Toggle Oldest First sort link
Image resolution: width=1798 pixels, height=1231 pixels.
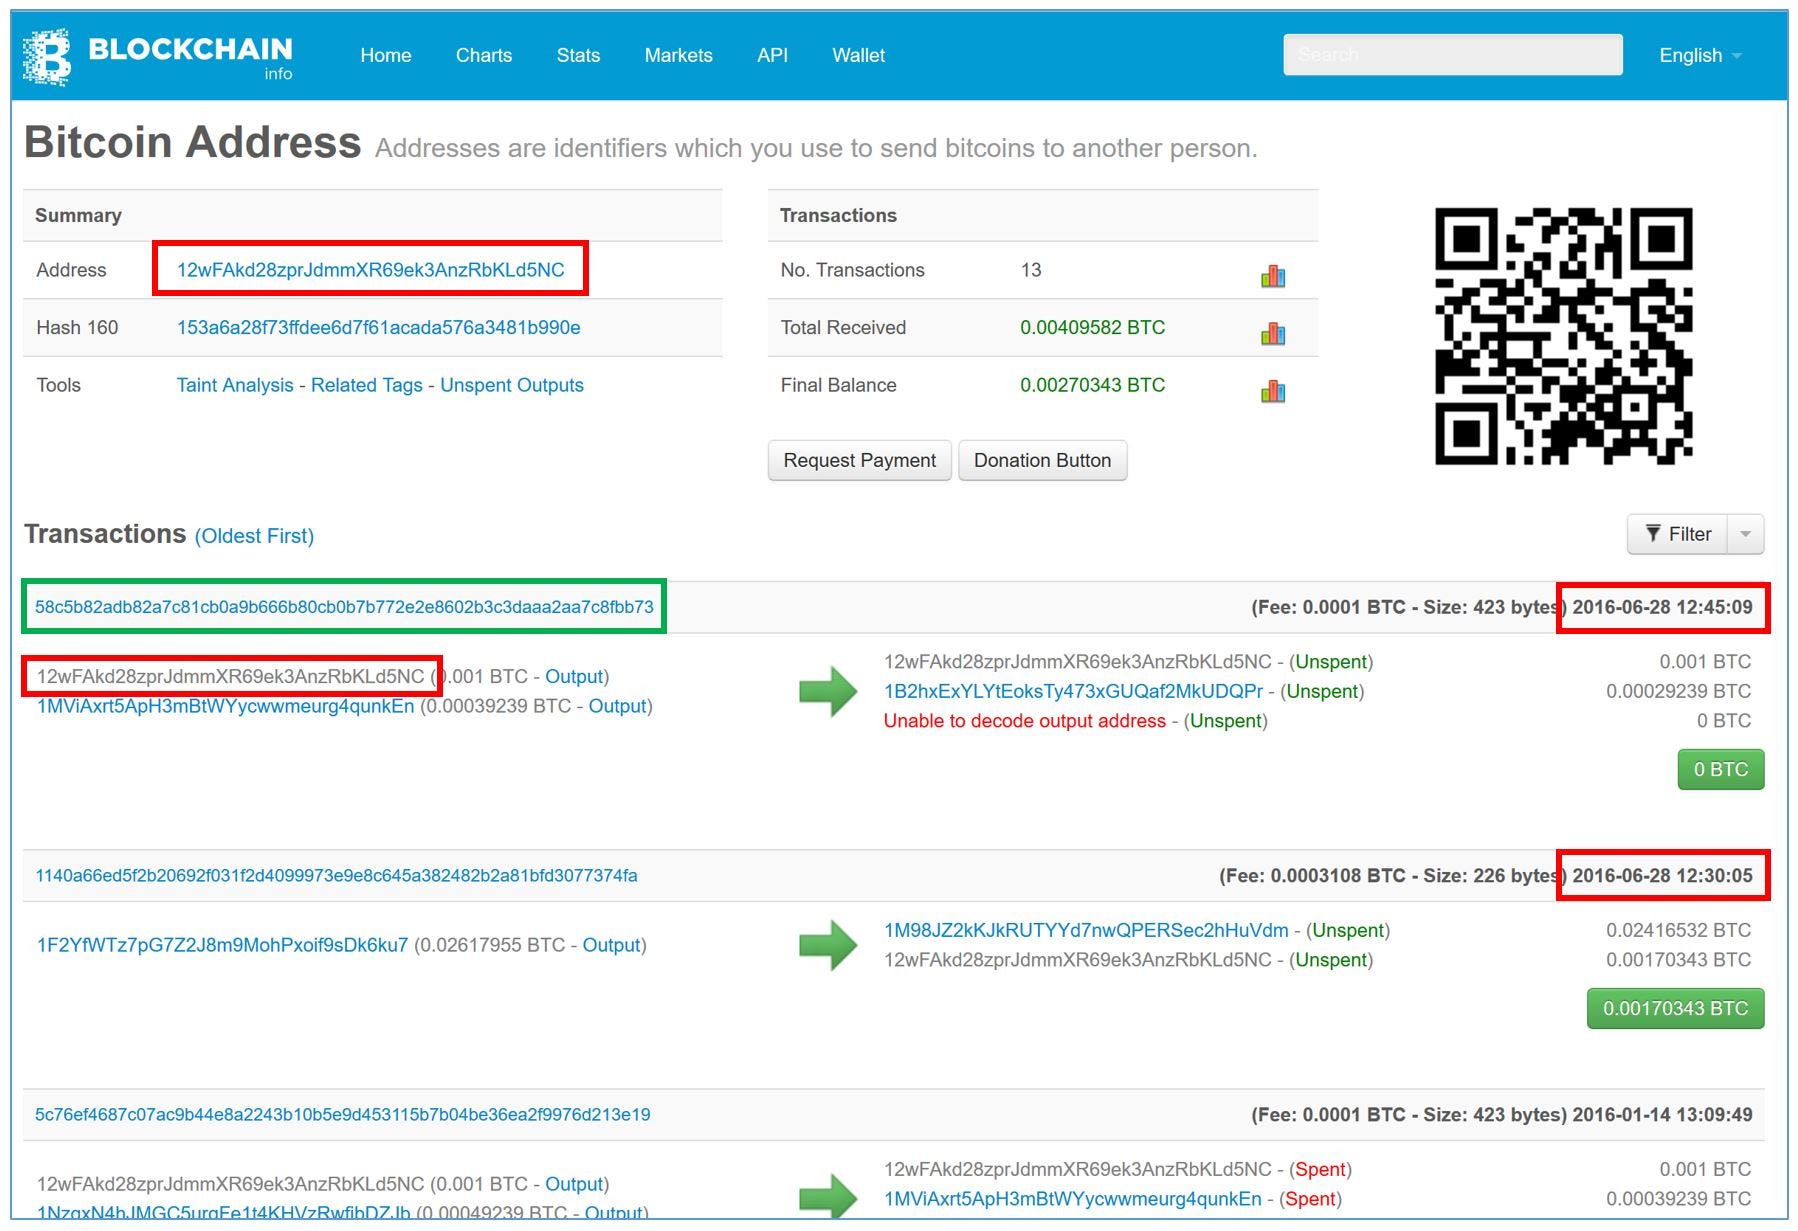coord(254,536)
